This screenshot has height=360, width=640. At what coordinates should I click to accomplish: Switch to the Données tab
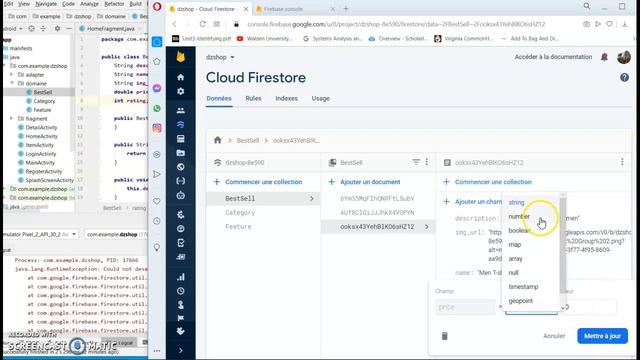tap(219, 98)
